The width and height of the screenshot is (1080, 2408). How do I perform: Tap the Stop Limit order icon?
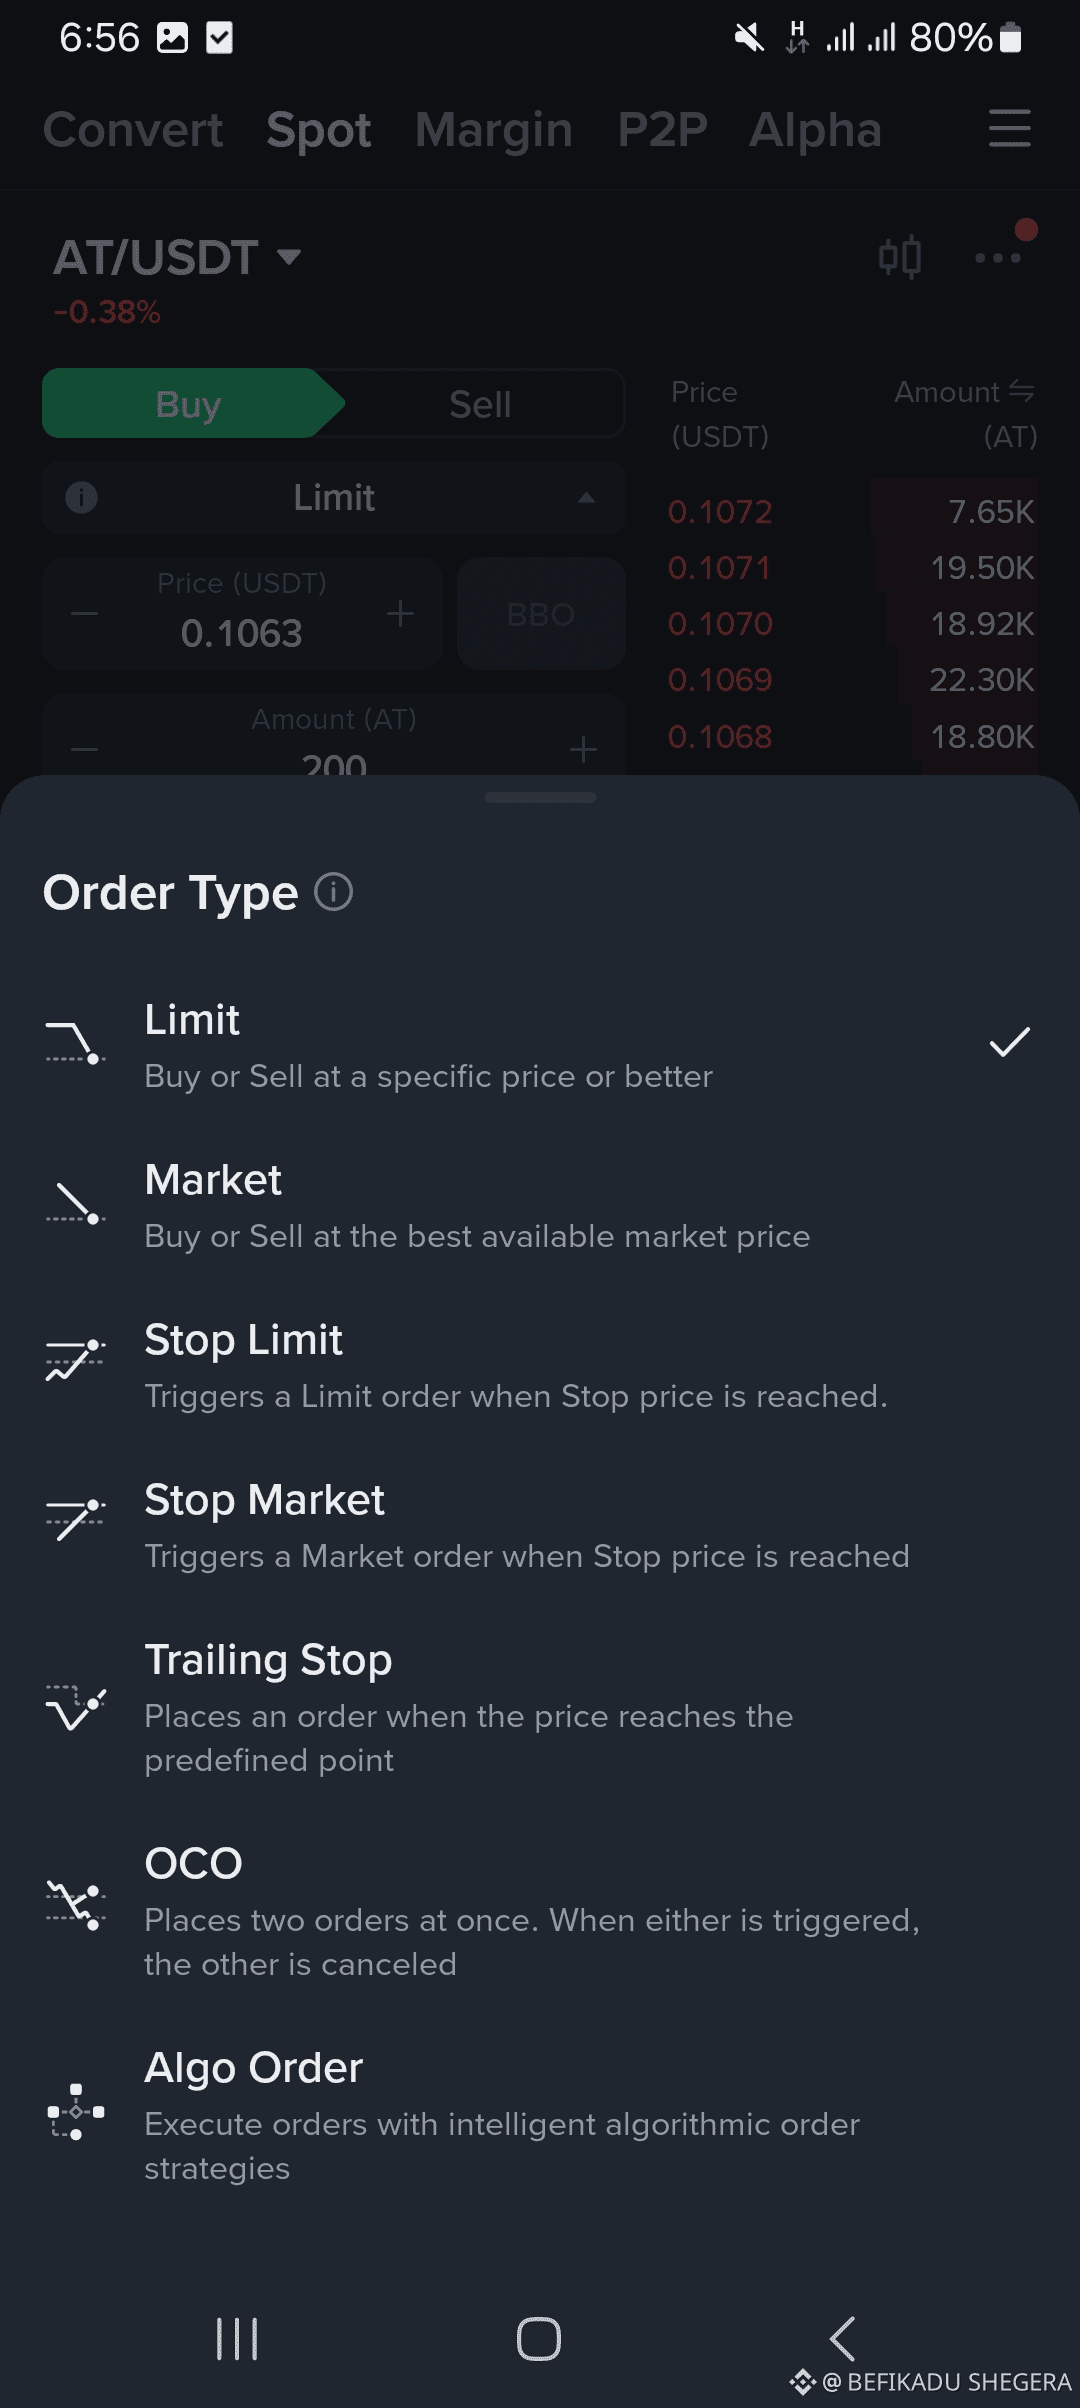coord(75,1360)
